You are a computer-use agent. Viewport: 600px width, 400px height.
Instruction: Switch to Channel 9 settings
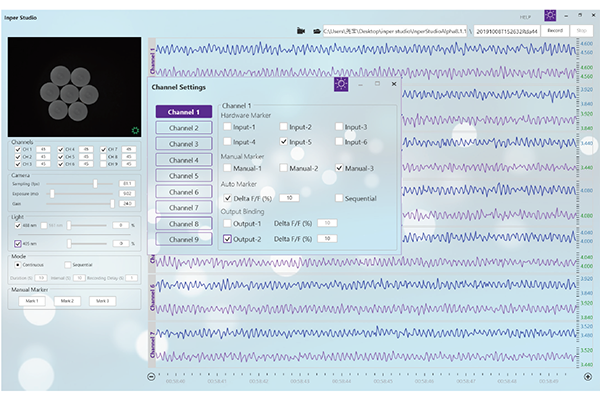(182, 240)
